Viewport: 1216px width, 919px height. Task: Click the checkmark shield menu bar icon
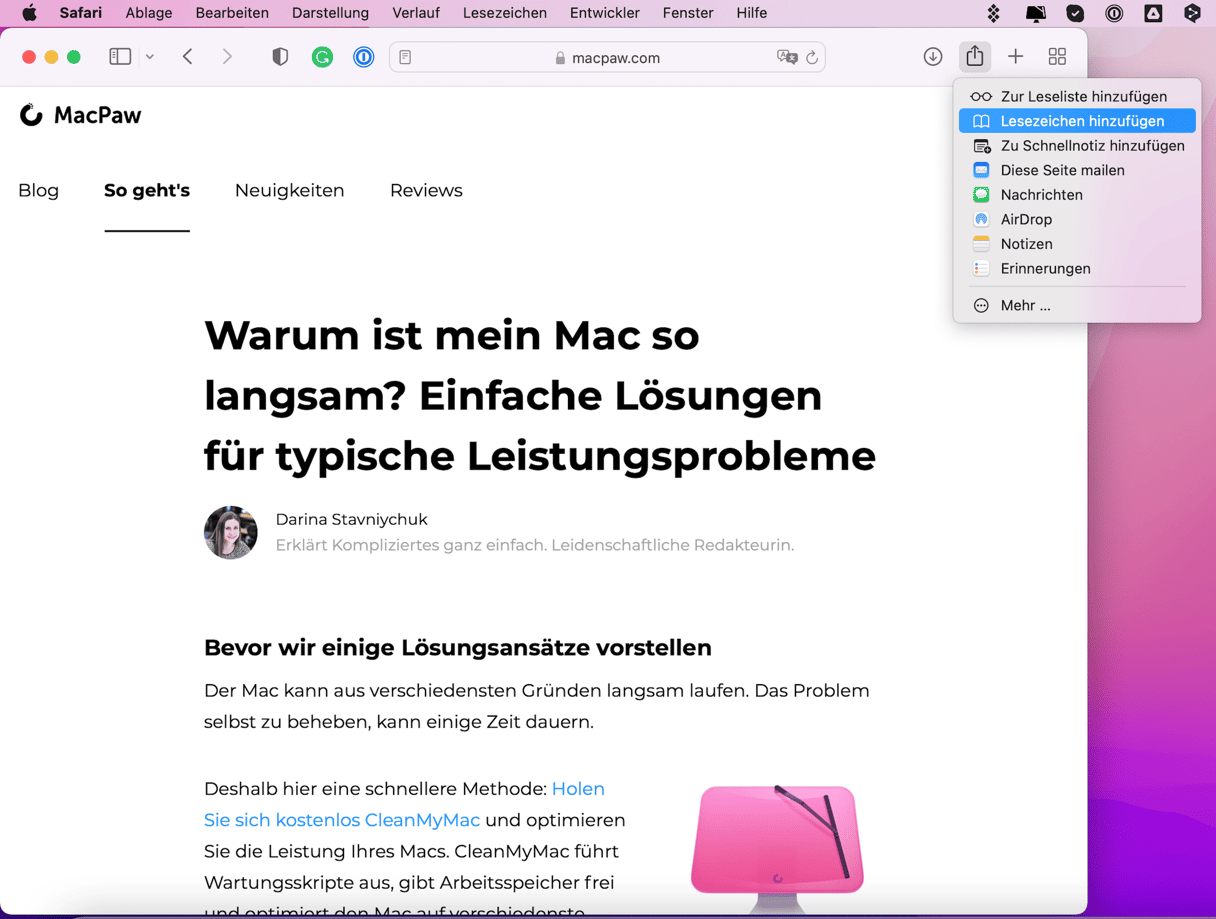(x=1075, y=13)
